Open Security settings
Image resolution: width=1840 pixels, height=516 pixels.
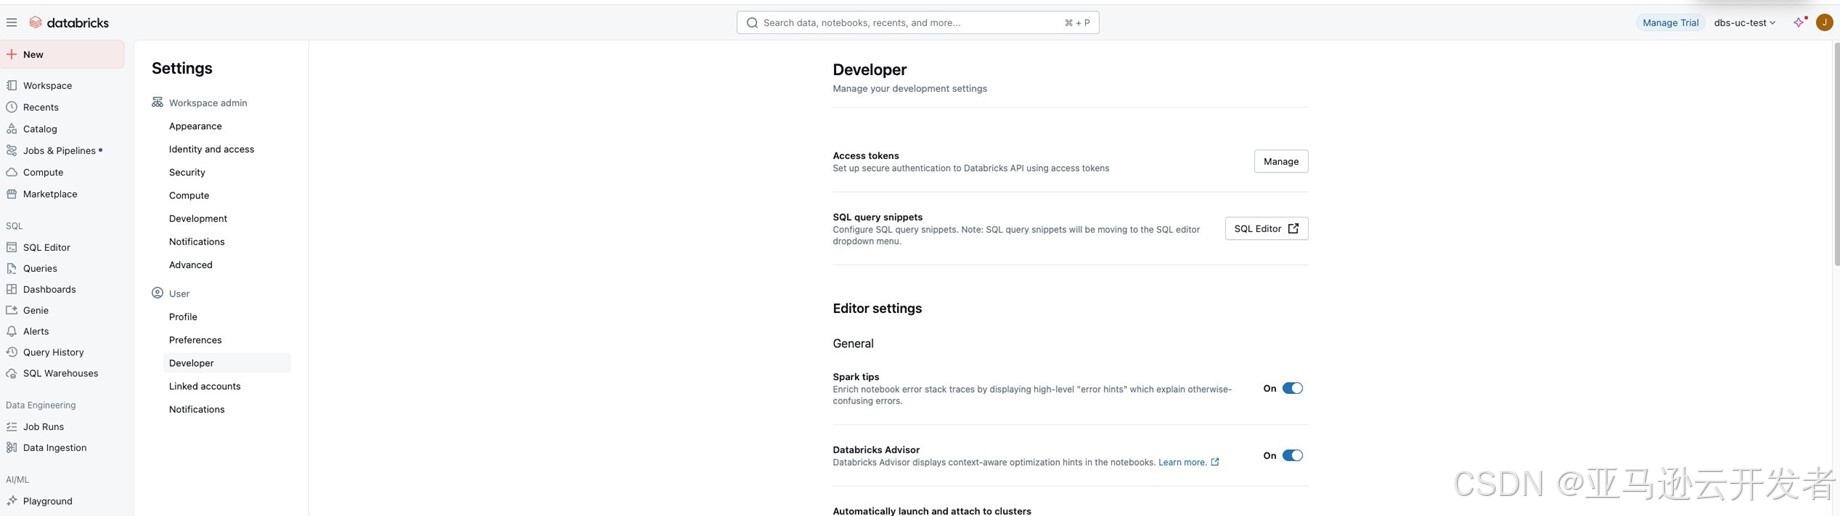pyautogui.click(x=187, y=172)
